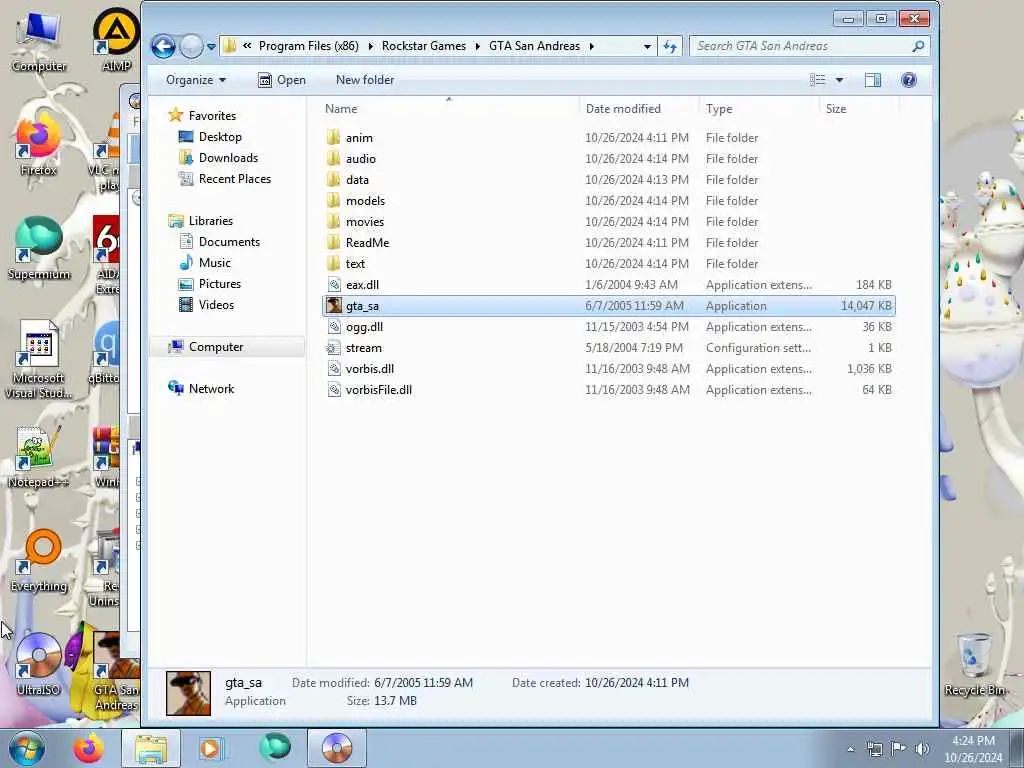
Task: Click the Firefox desktop shortcut
Action: pyautogui.click(x=38, y=145)
